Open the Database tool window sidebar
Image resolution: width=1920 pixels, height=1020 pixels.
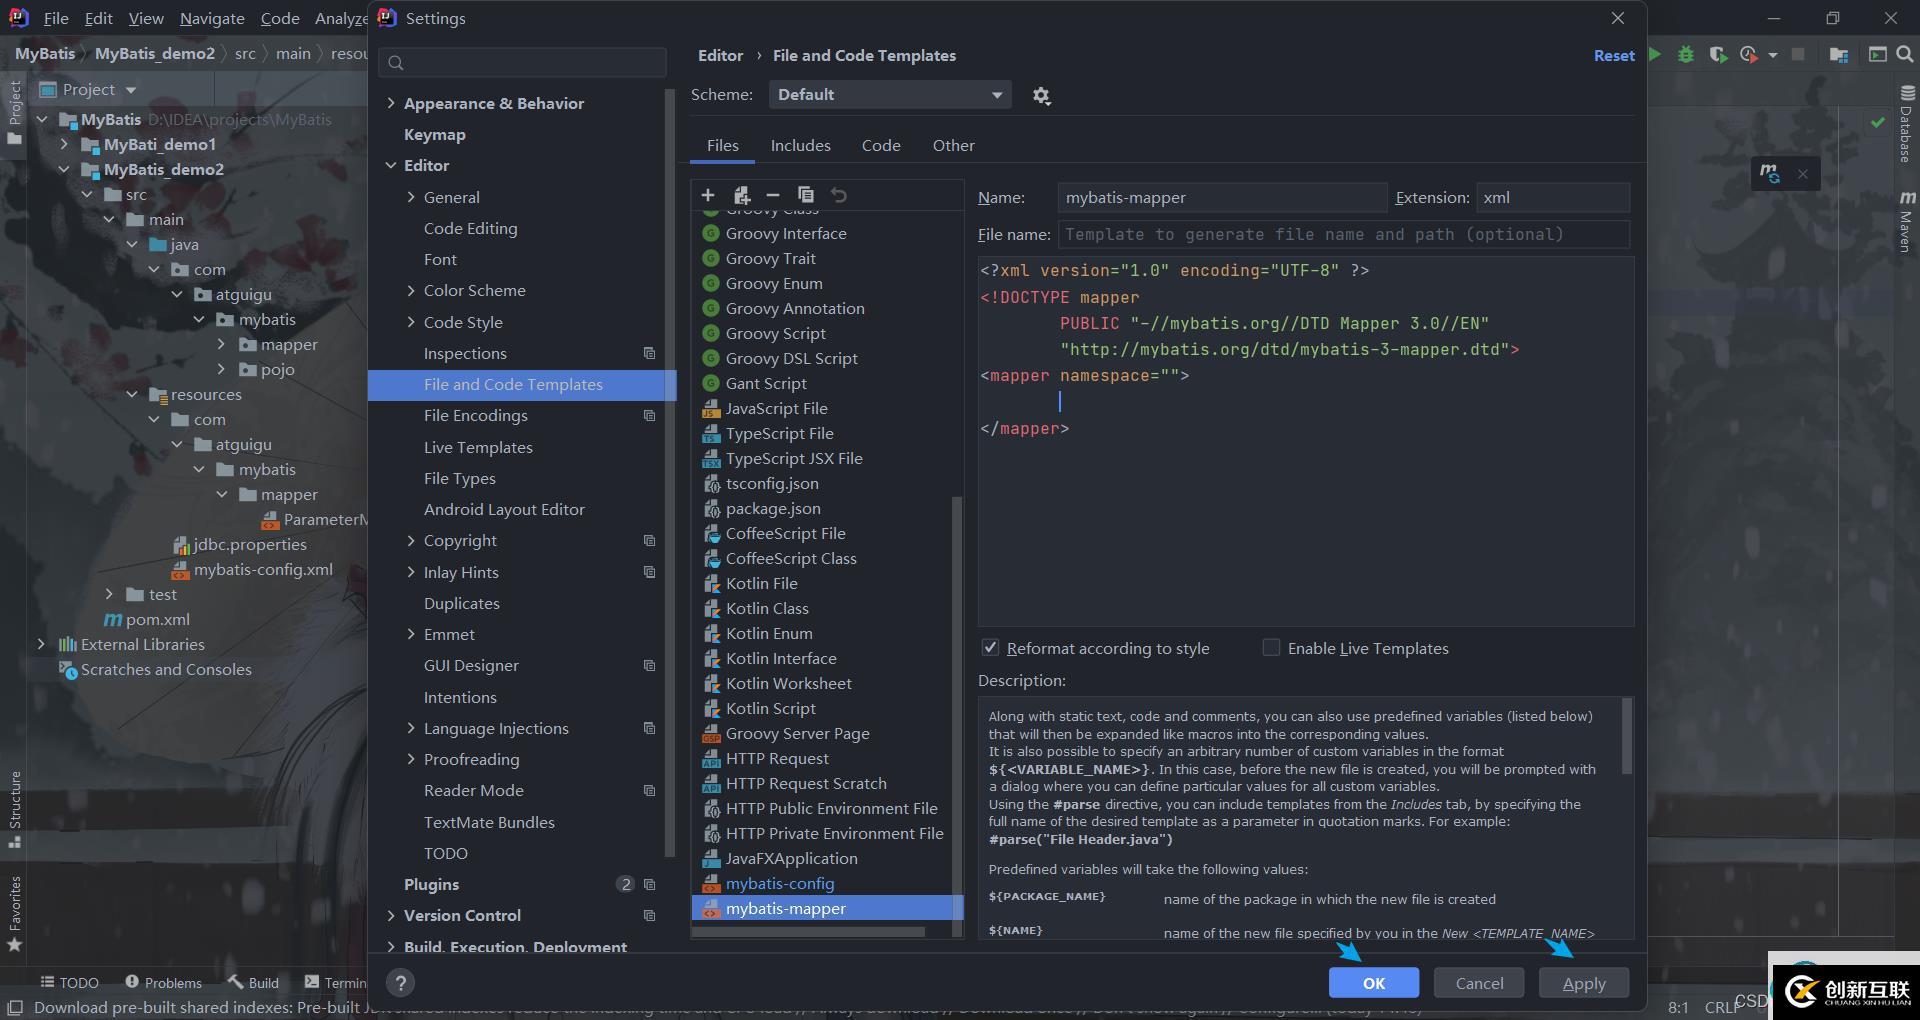tap(1906, 124)
